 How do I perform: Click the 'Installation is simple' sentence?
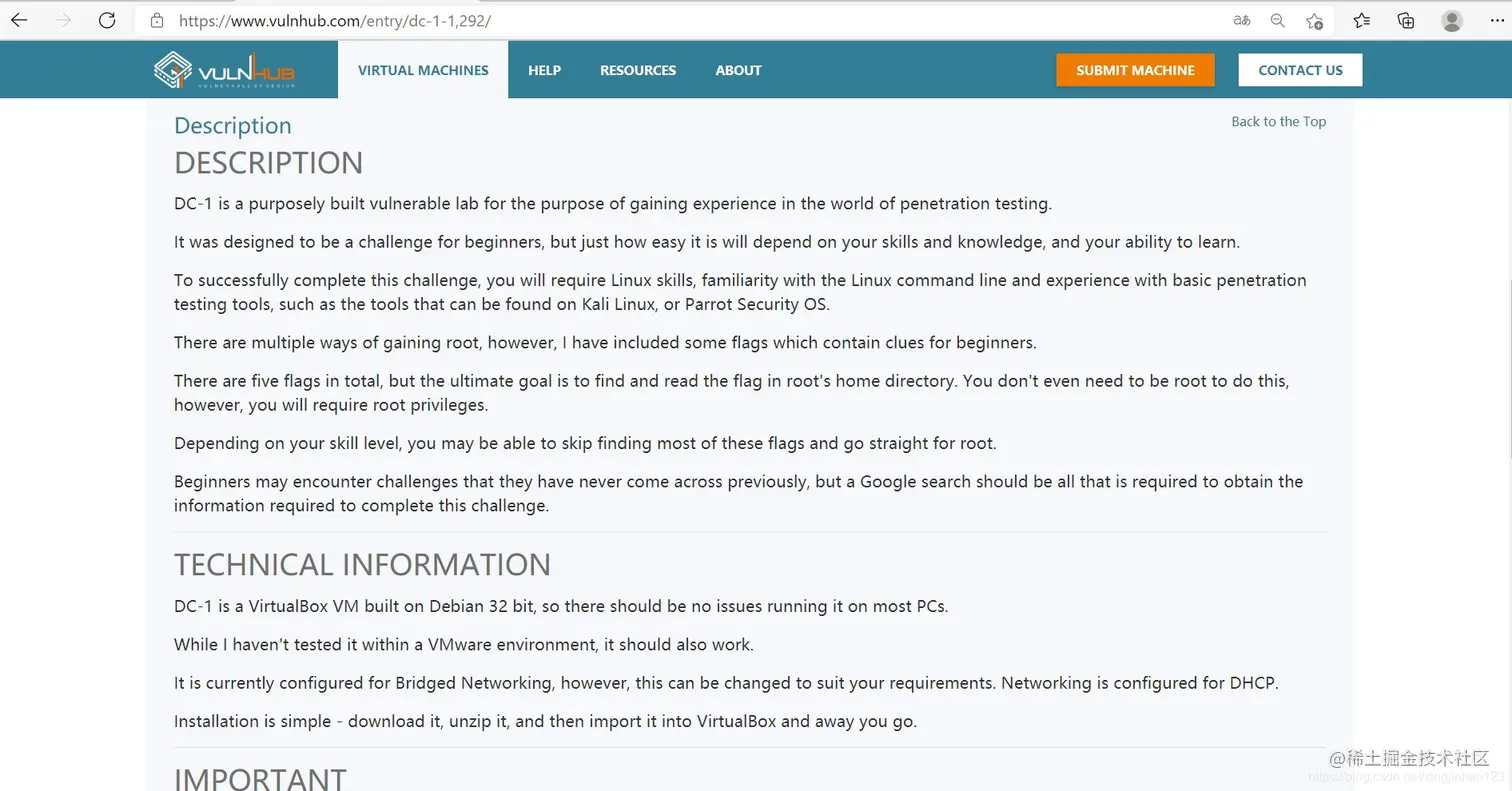click(x=545, y=721)
